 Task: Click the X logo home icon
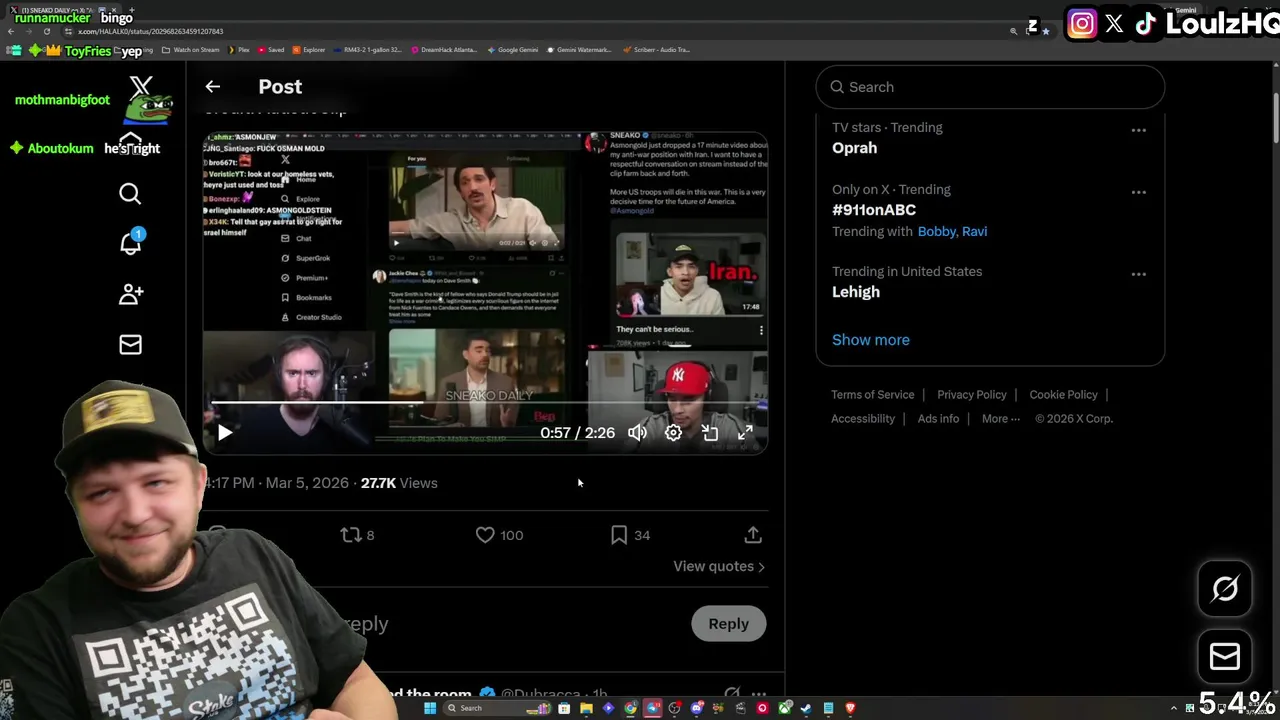(x=141, y=88)
